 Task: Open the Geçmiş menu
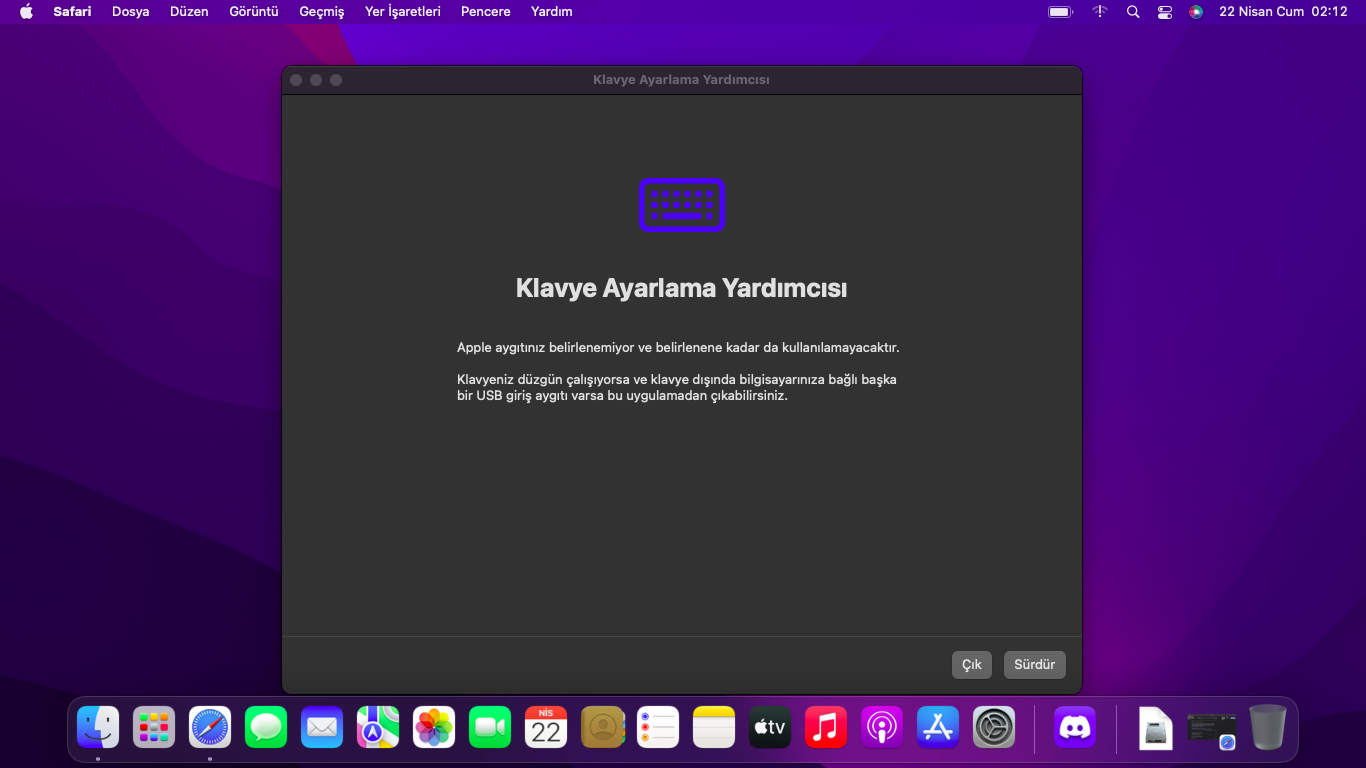322,12
